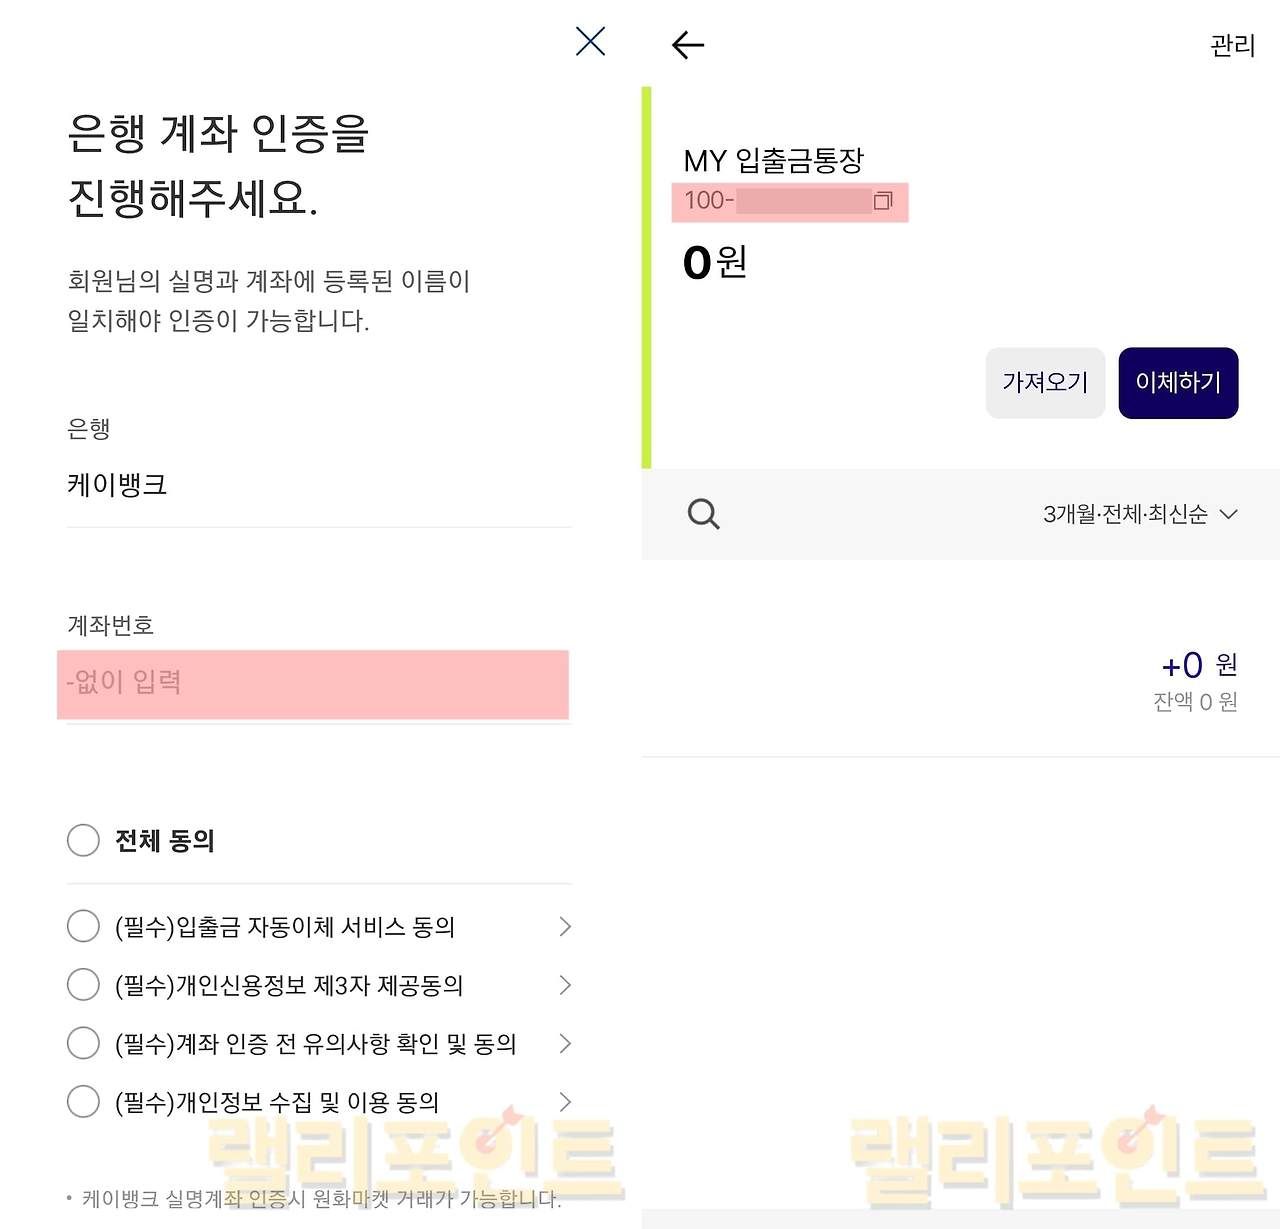
Task: Close the bank account verification screen
Action: point(590,42)
